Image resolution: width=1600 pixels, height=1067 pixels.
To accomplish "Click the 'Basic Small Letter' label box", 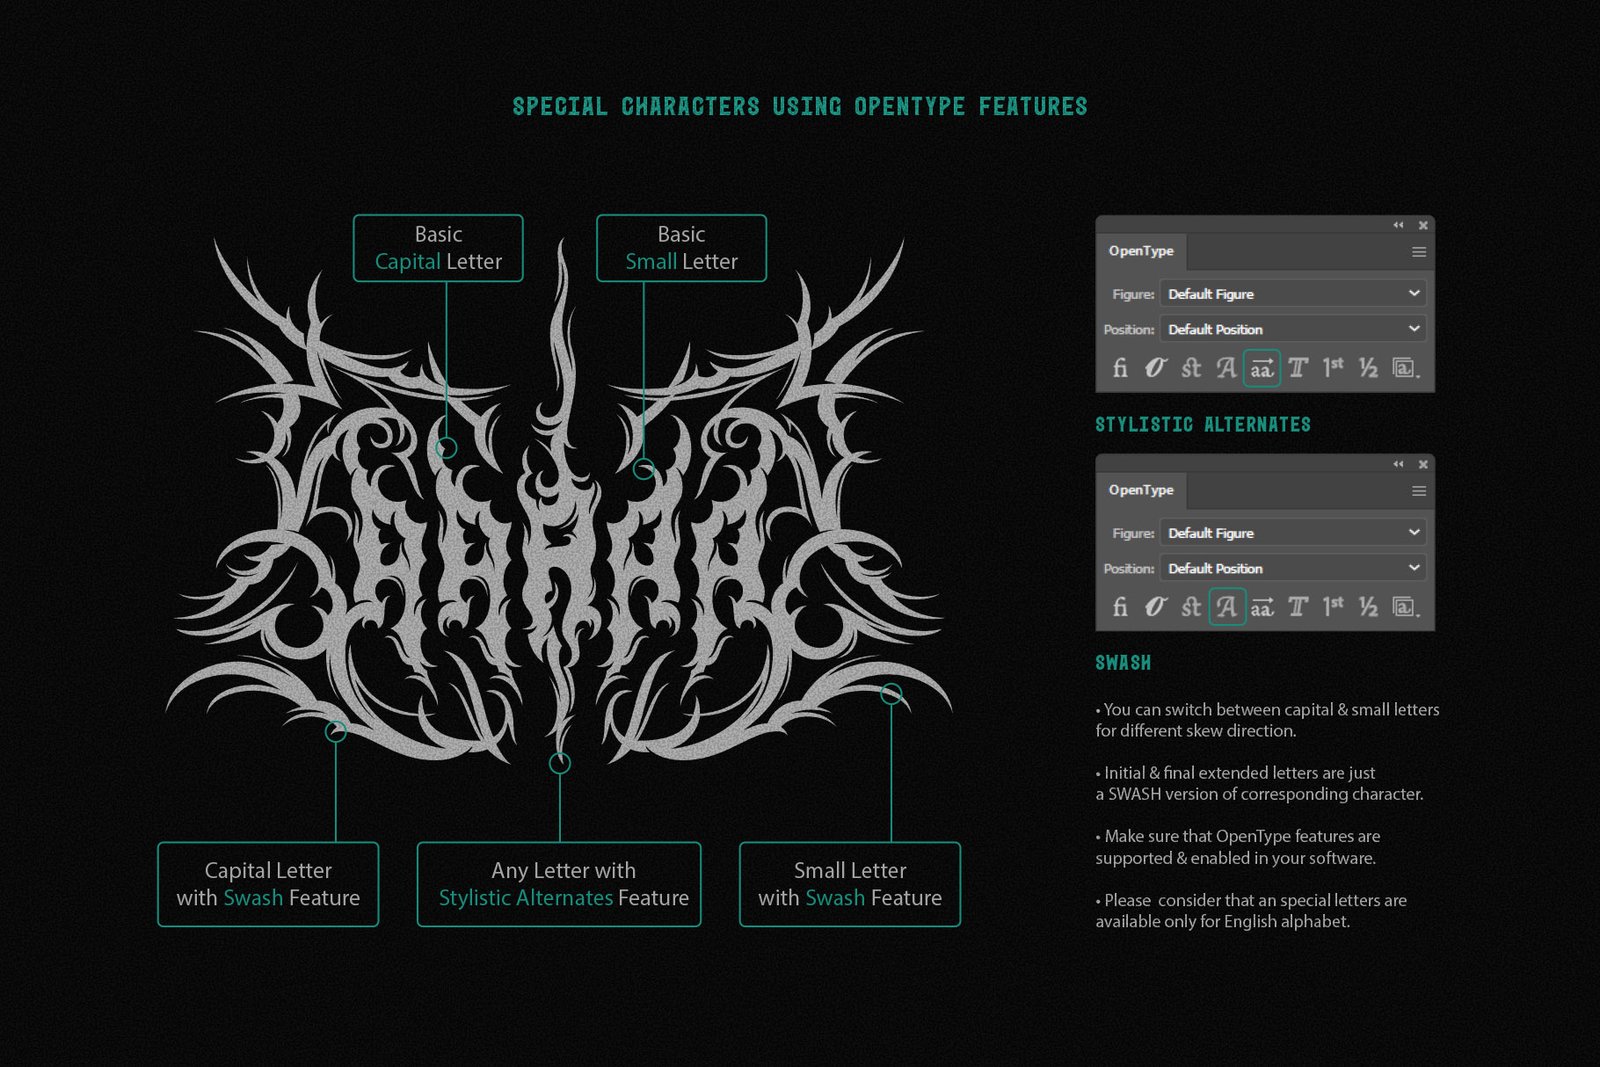I will 681,248.
